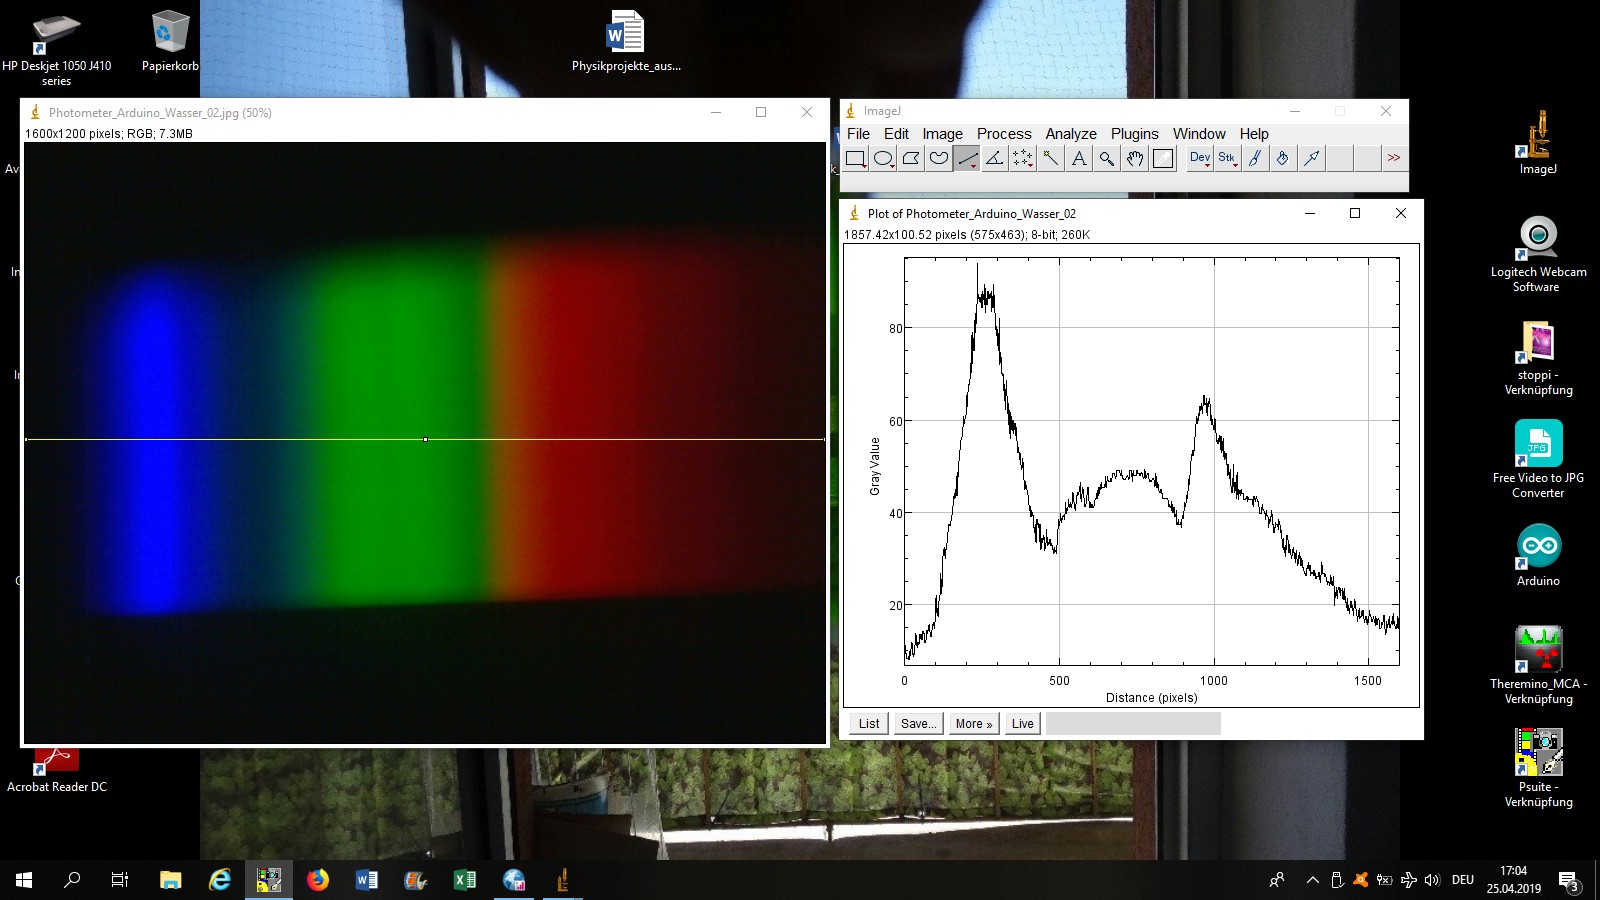Screen dimensions: 1600x900
Task: Launch Internet Explorer from the taskbar
Action: point(220,880)
